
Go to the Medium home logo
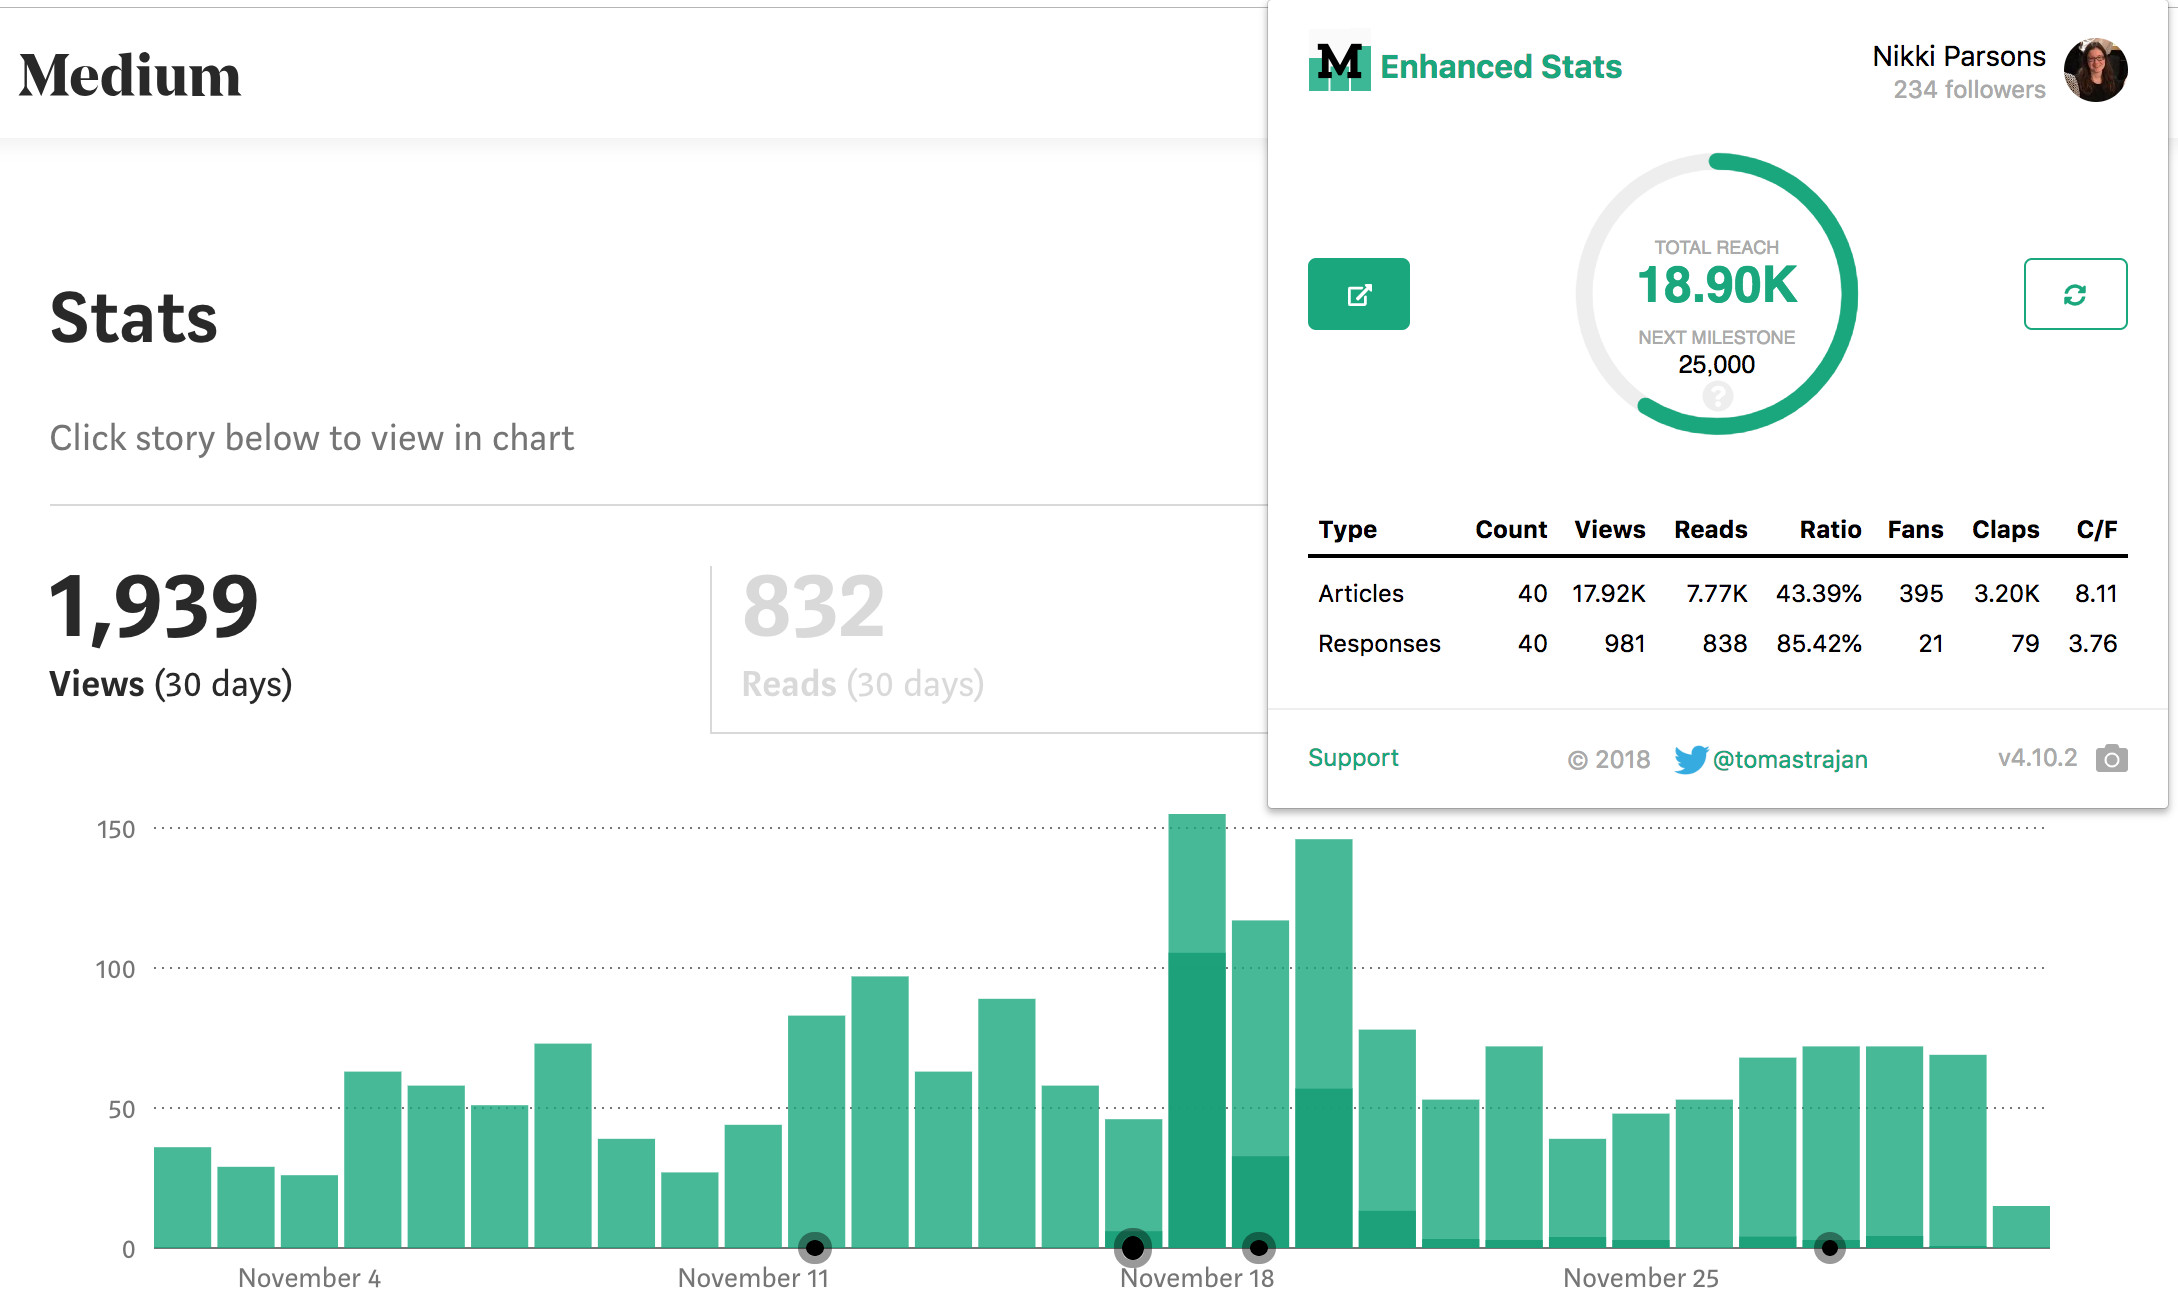coord(130,76)
